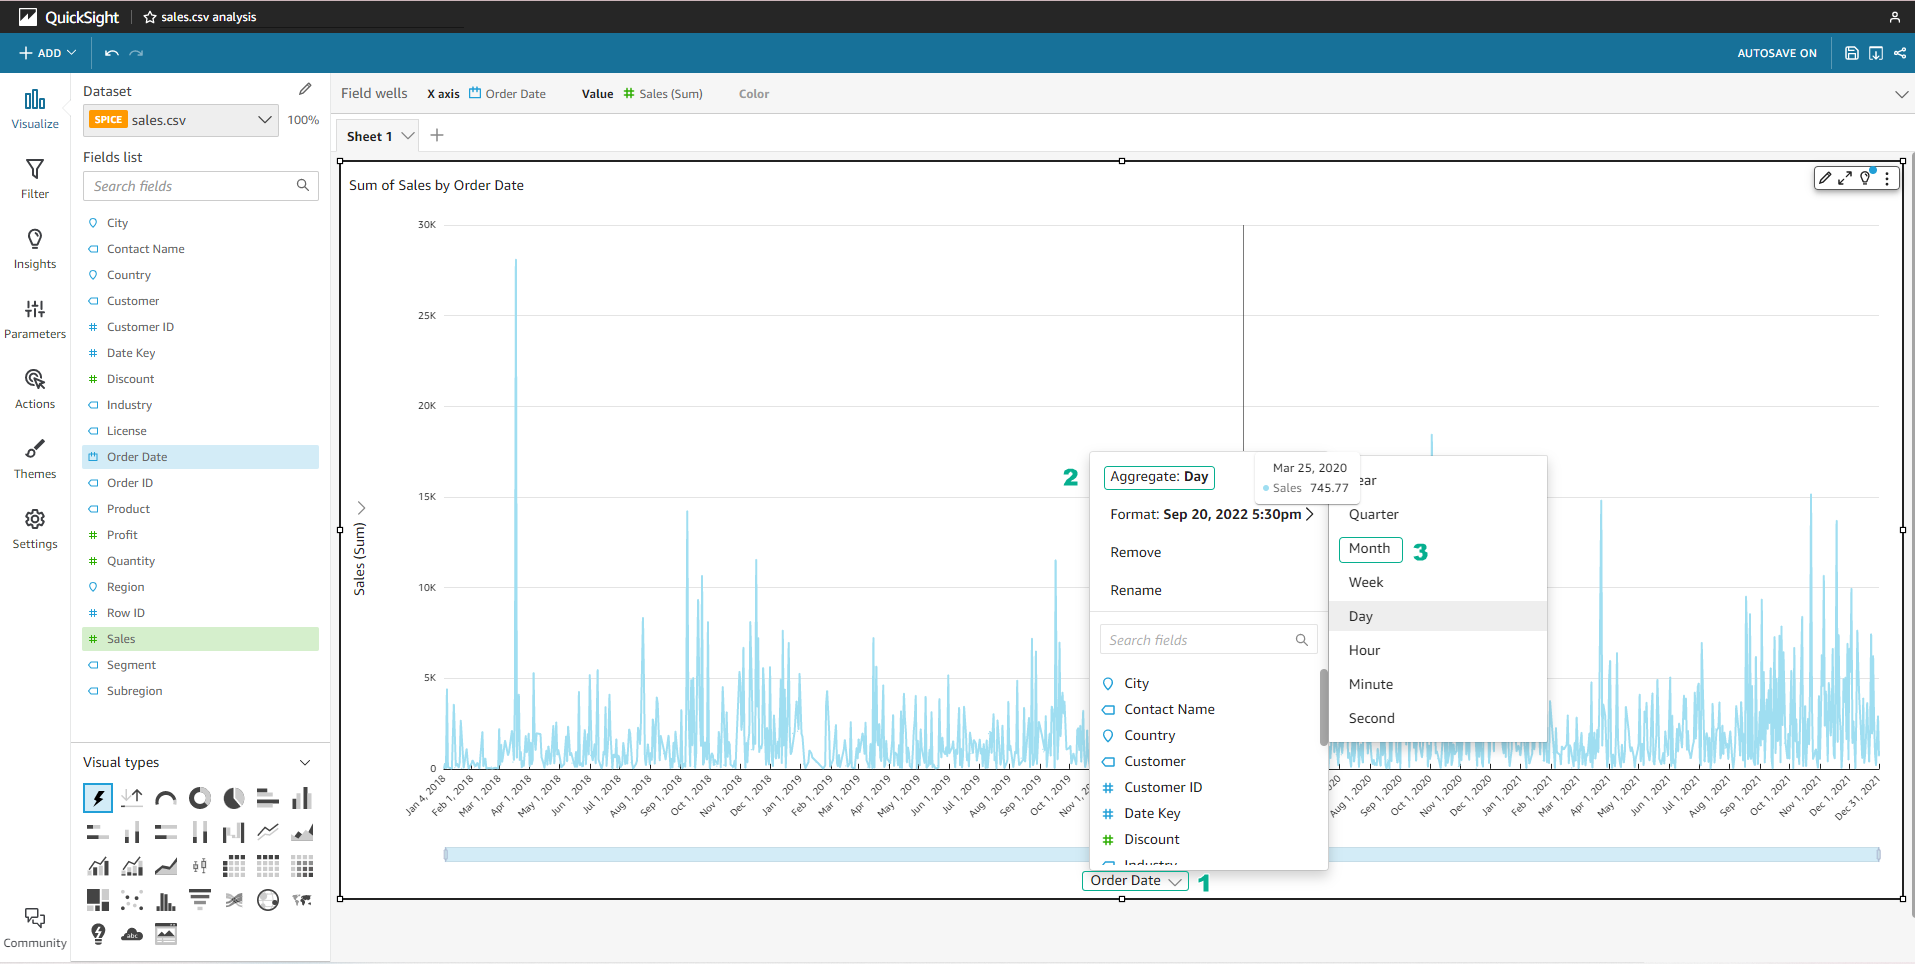Viewport: 1915px width, 964px height.
Task: Select the line chart visual type
Action: 268,832
